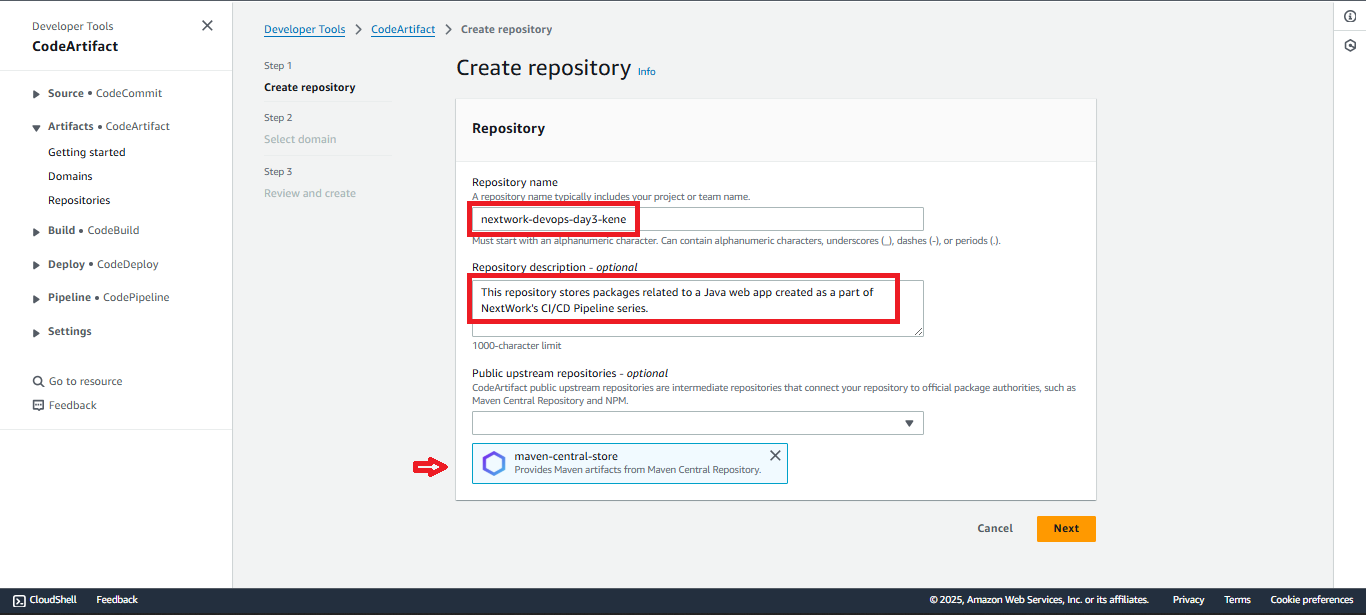Open Cookie preferences in the footer

[x=1312, y=600]
